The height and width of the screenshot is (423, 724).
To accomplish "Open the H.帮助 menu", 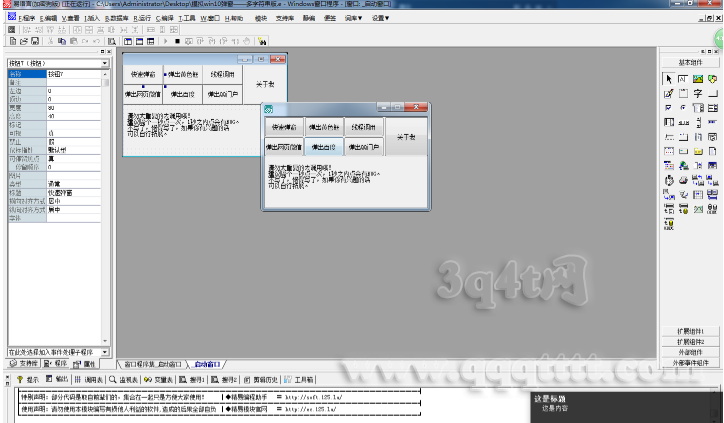I will pos(234,18).
